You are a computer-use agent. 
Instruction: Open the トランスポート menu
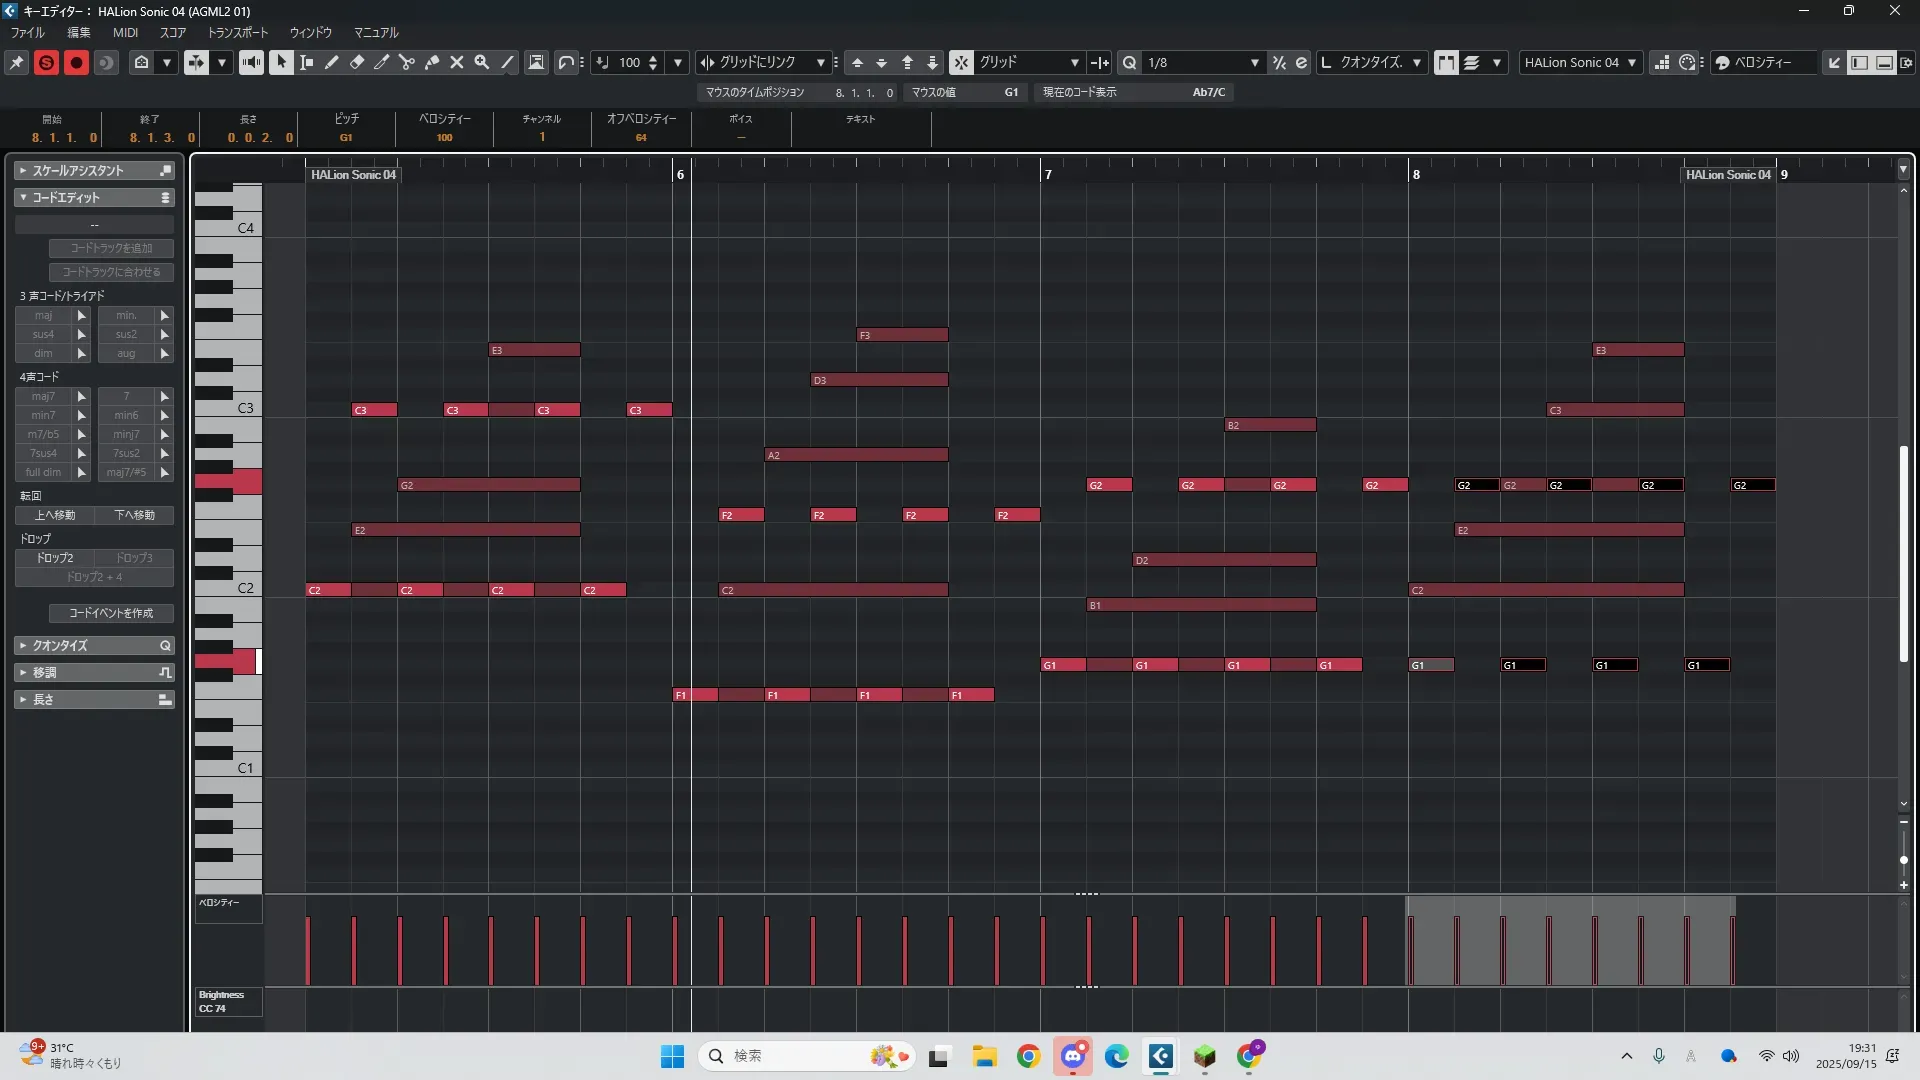pos(238,32)
